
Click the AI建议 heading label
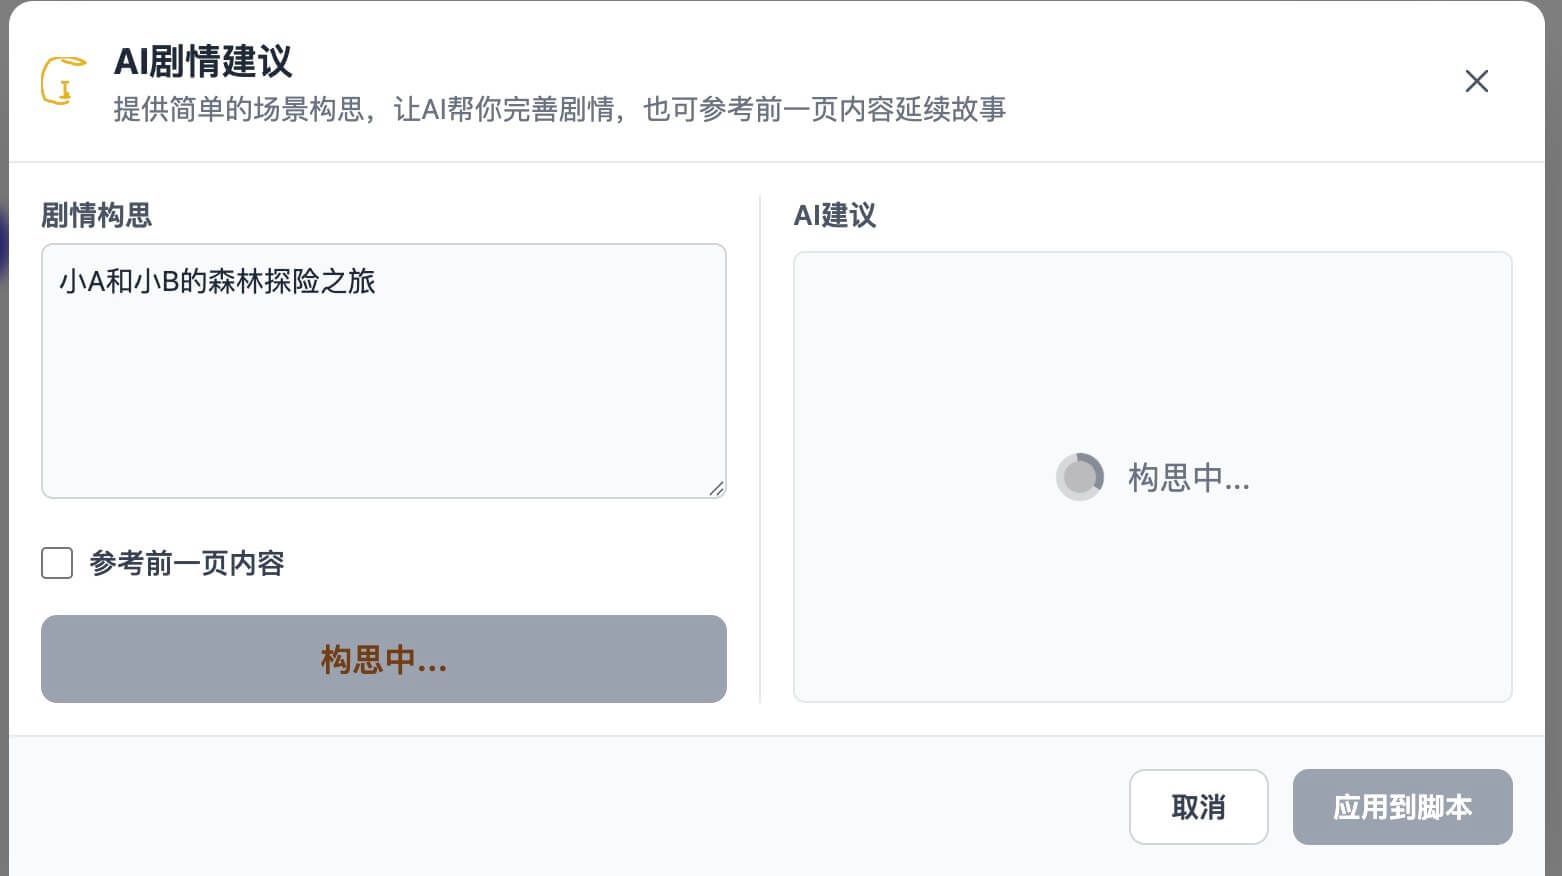(834, 215)
